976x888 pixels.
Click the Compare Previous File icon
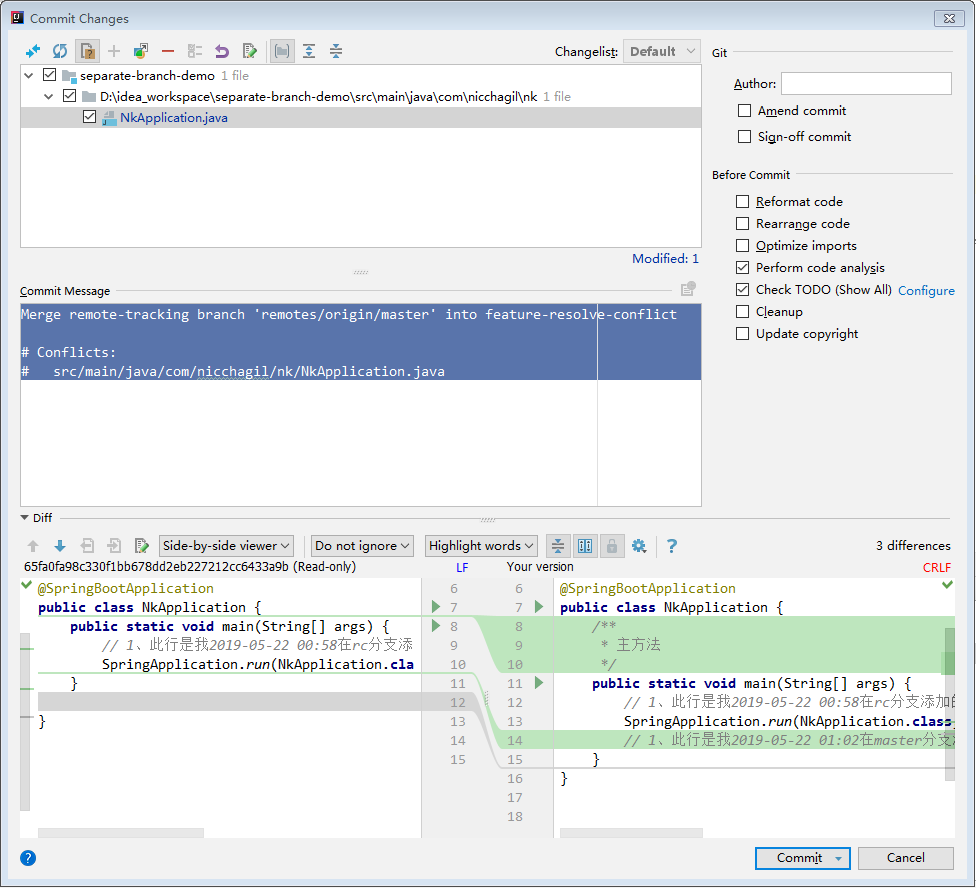87,546
